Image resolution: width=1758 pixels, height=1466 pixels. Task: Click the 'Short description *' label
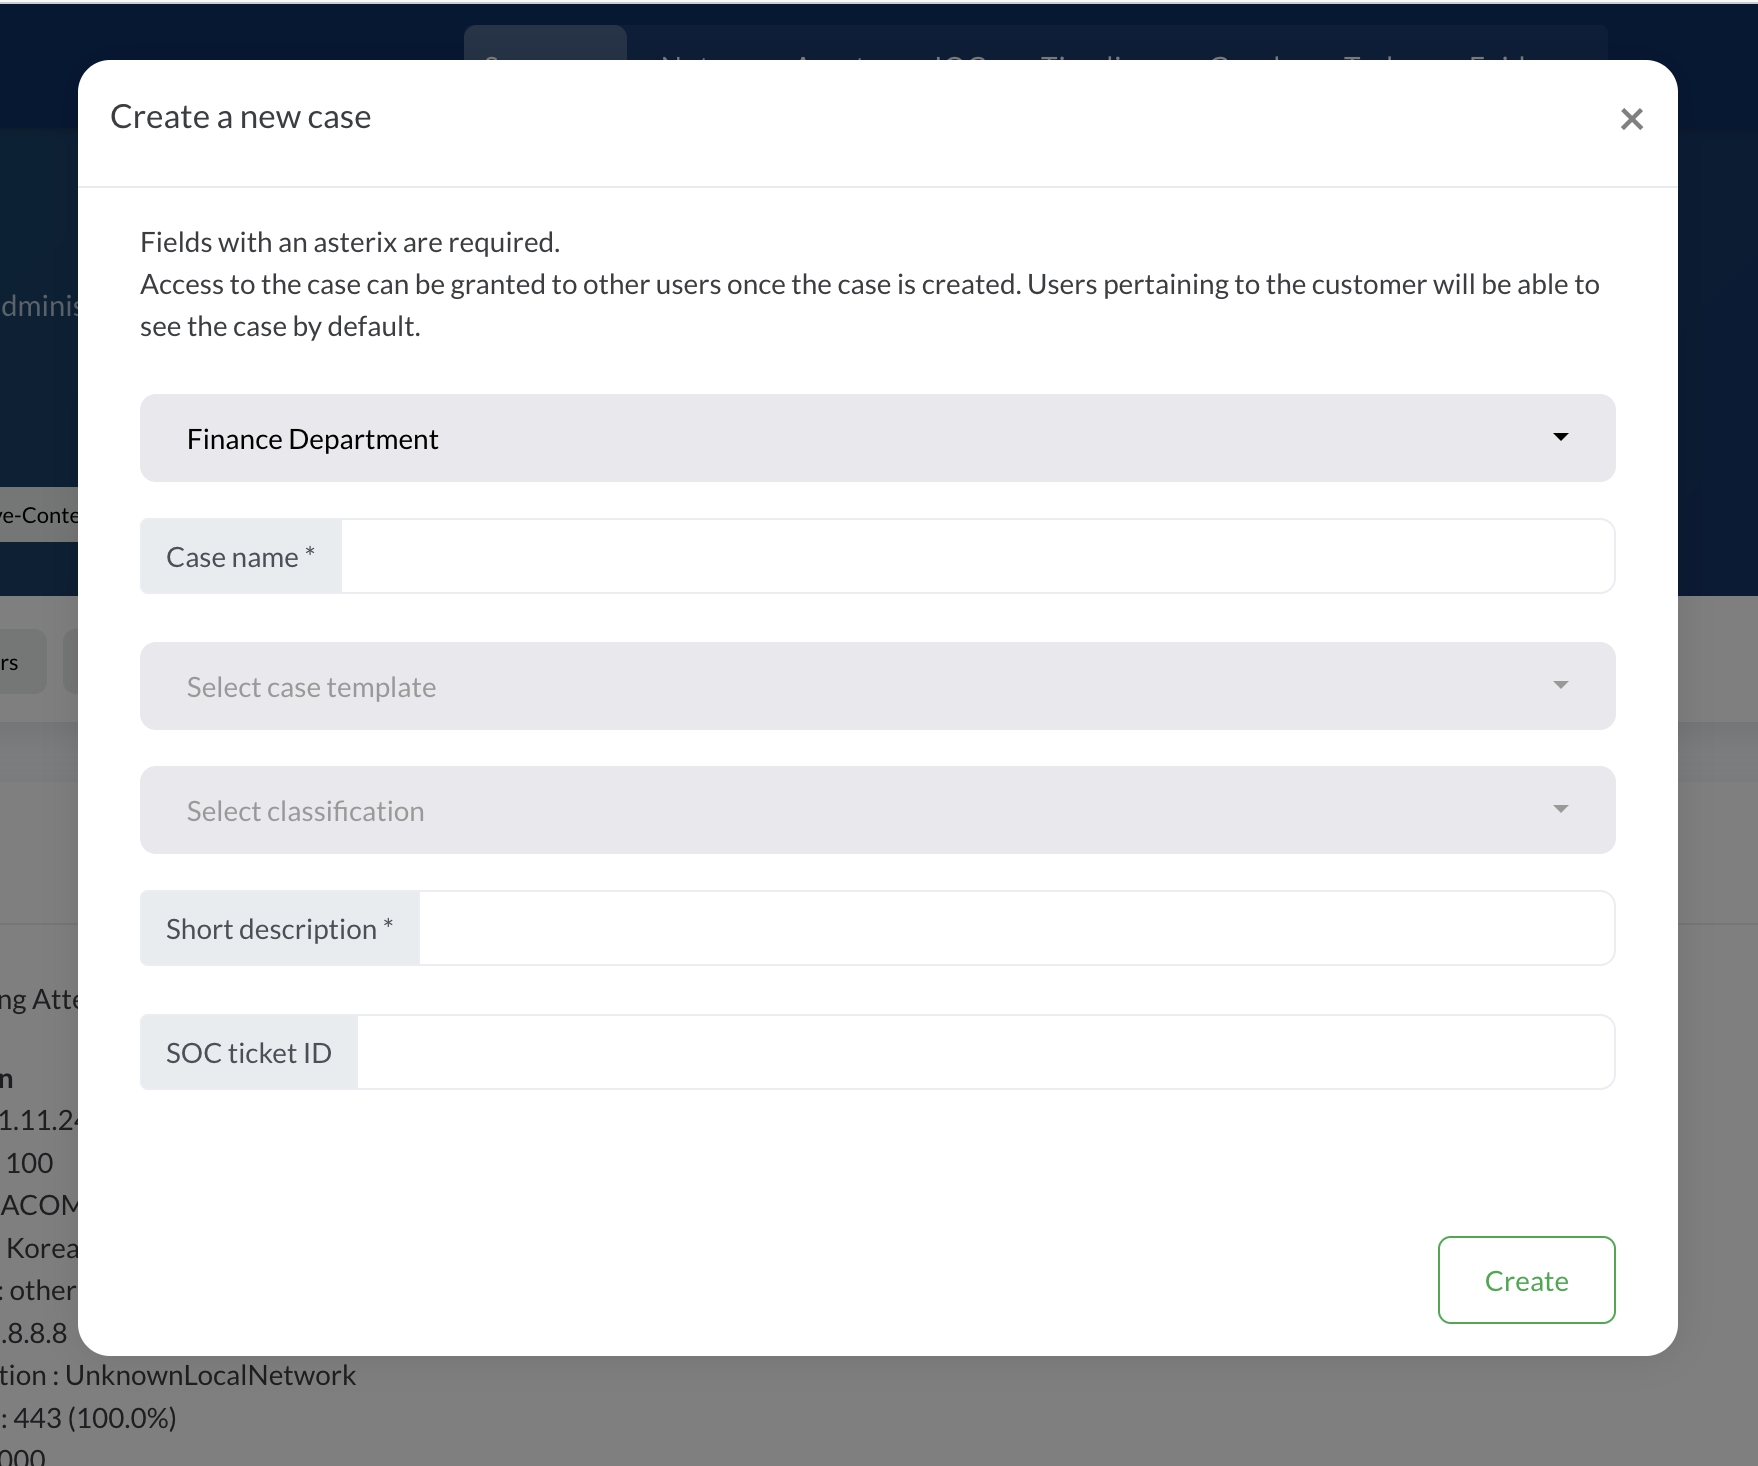tap(279, 928)
